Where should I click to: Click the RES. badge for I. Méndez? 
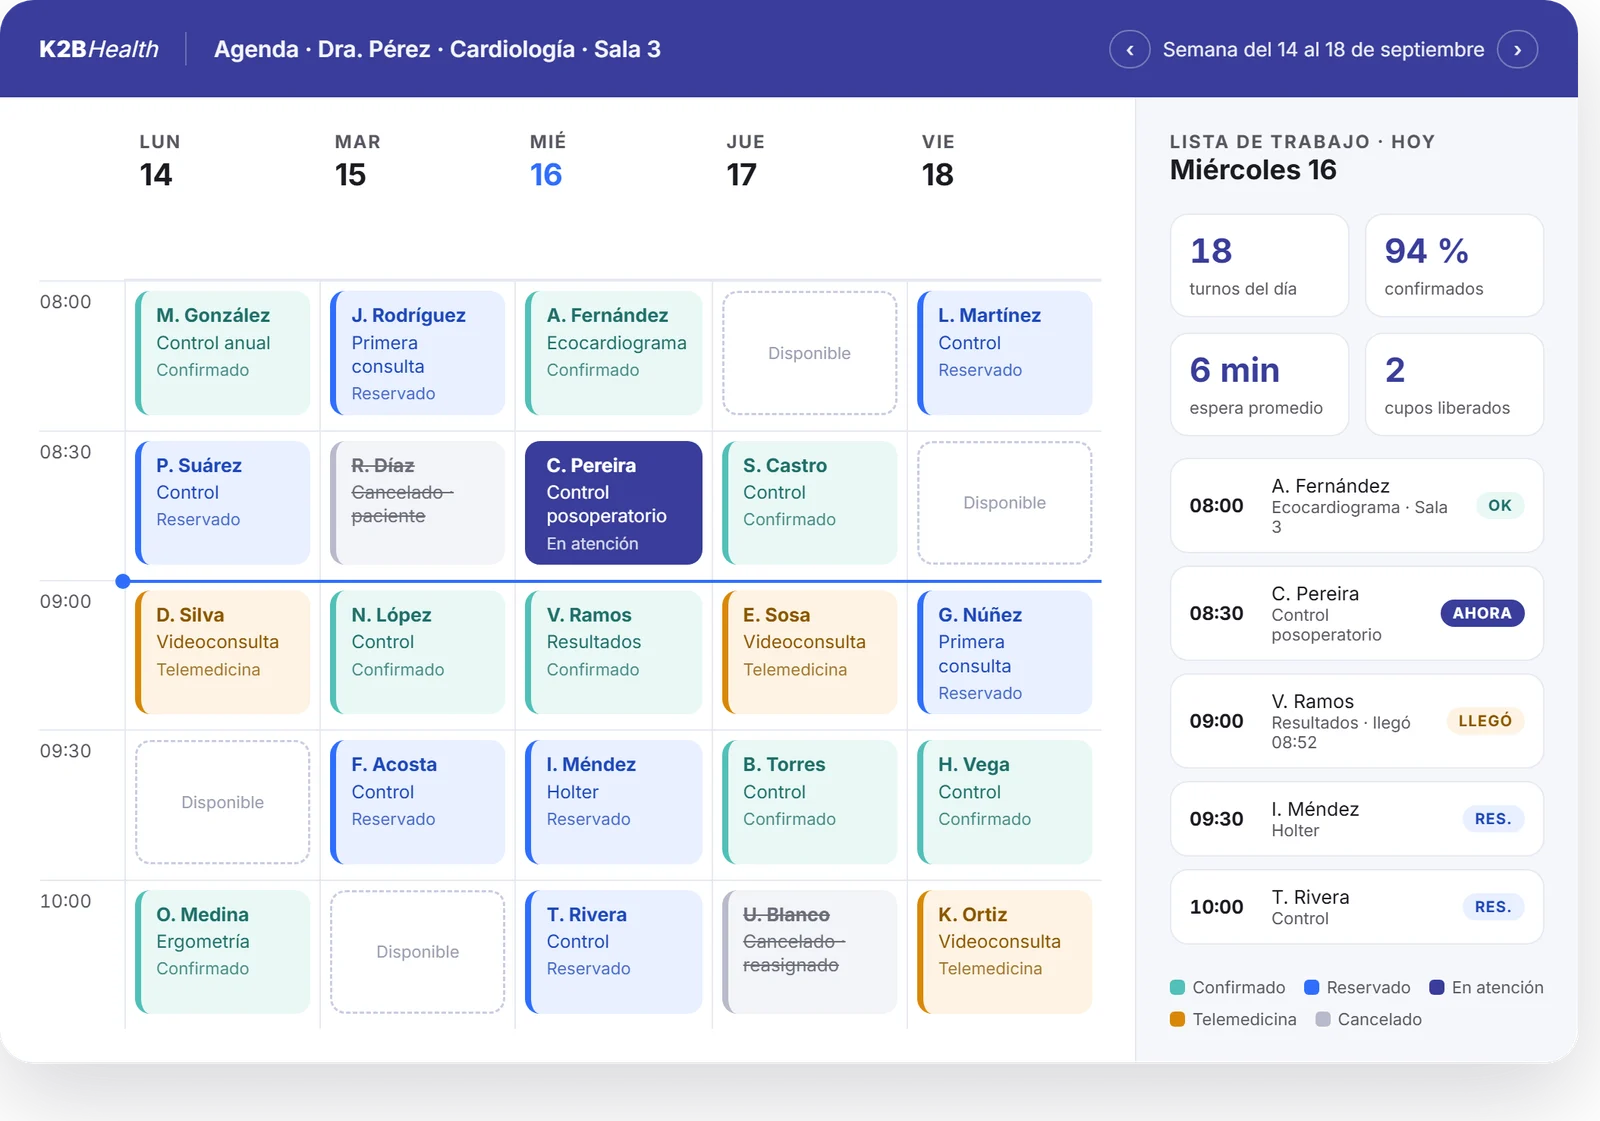(1493, 819)
